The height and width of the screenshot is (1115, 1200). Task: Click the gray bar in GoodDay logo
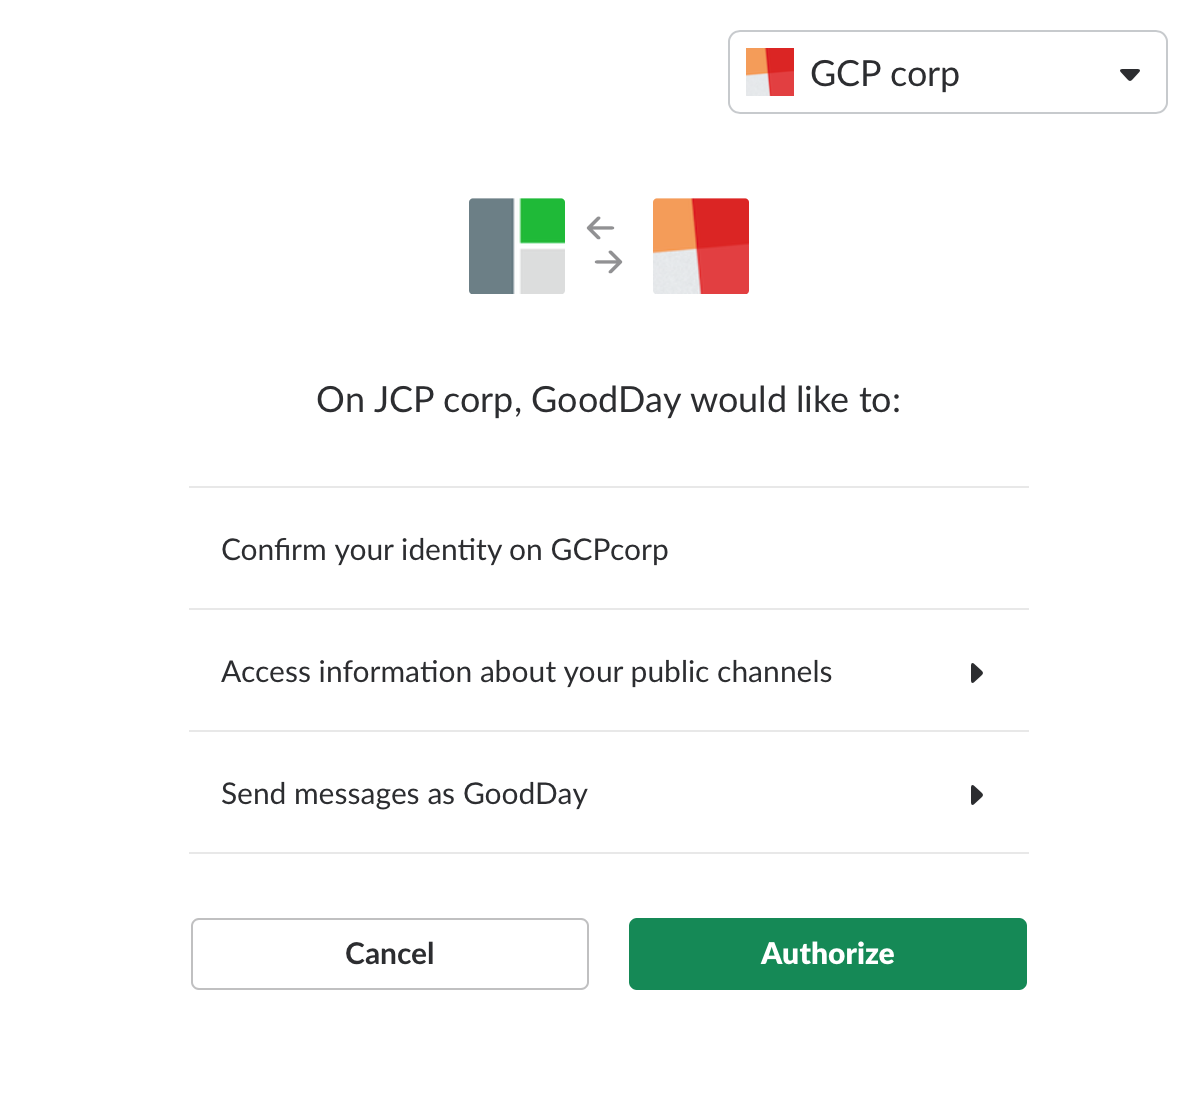tap(491, 246)
